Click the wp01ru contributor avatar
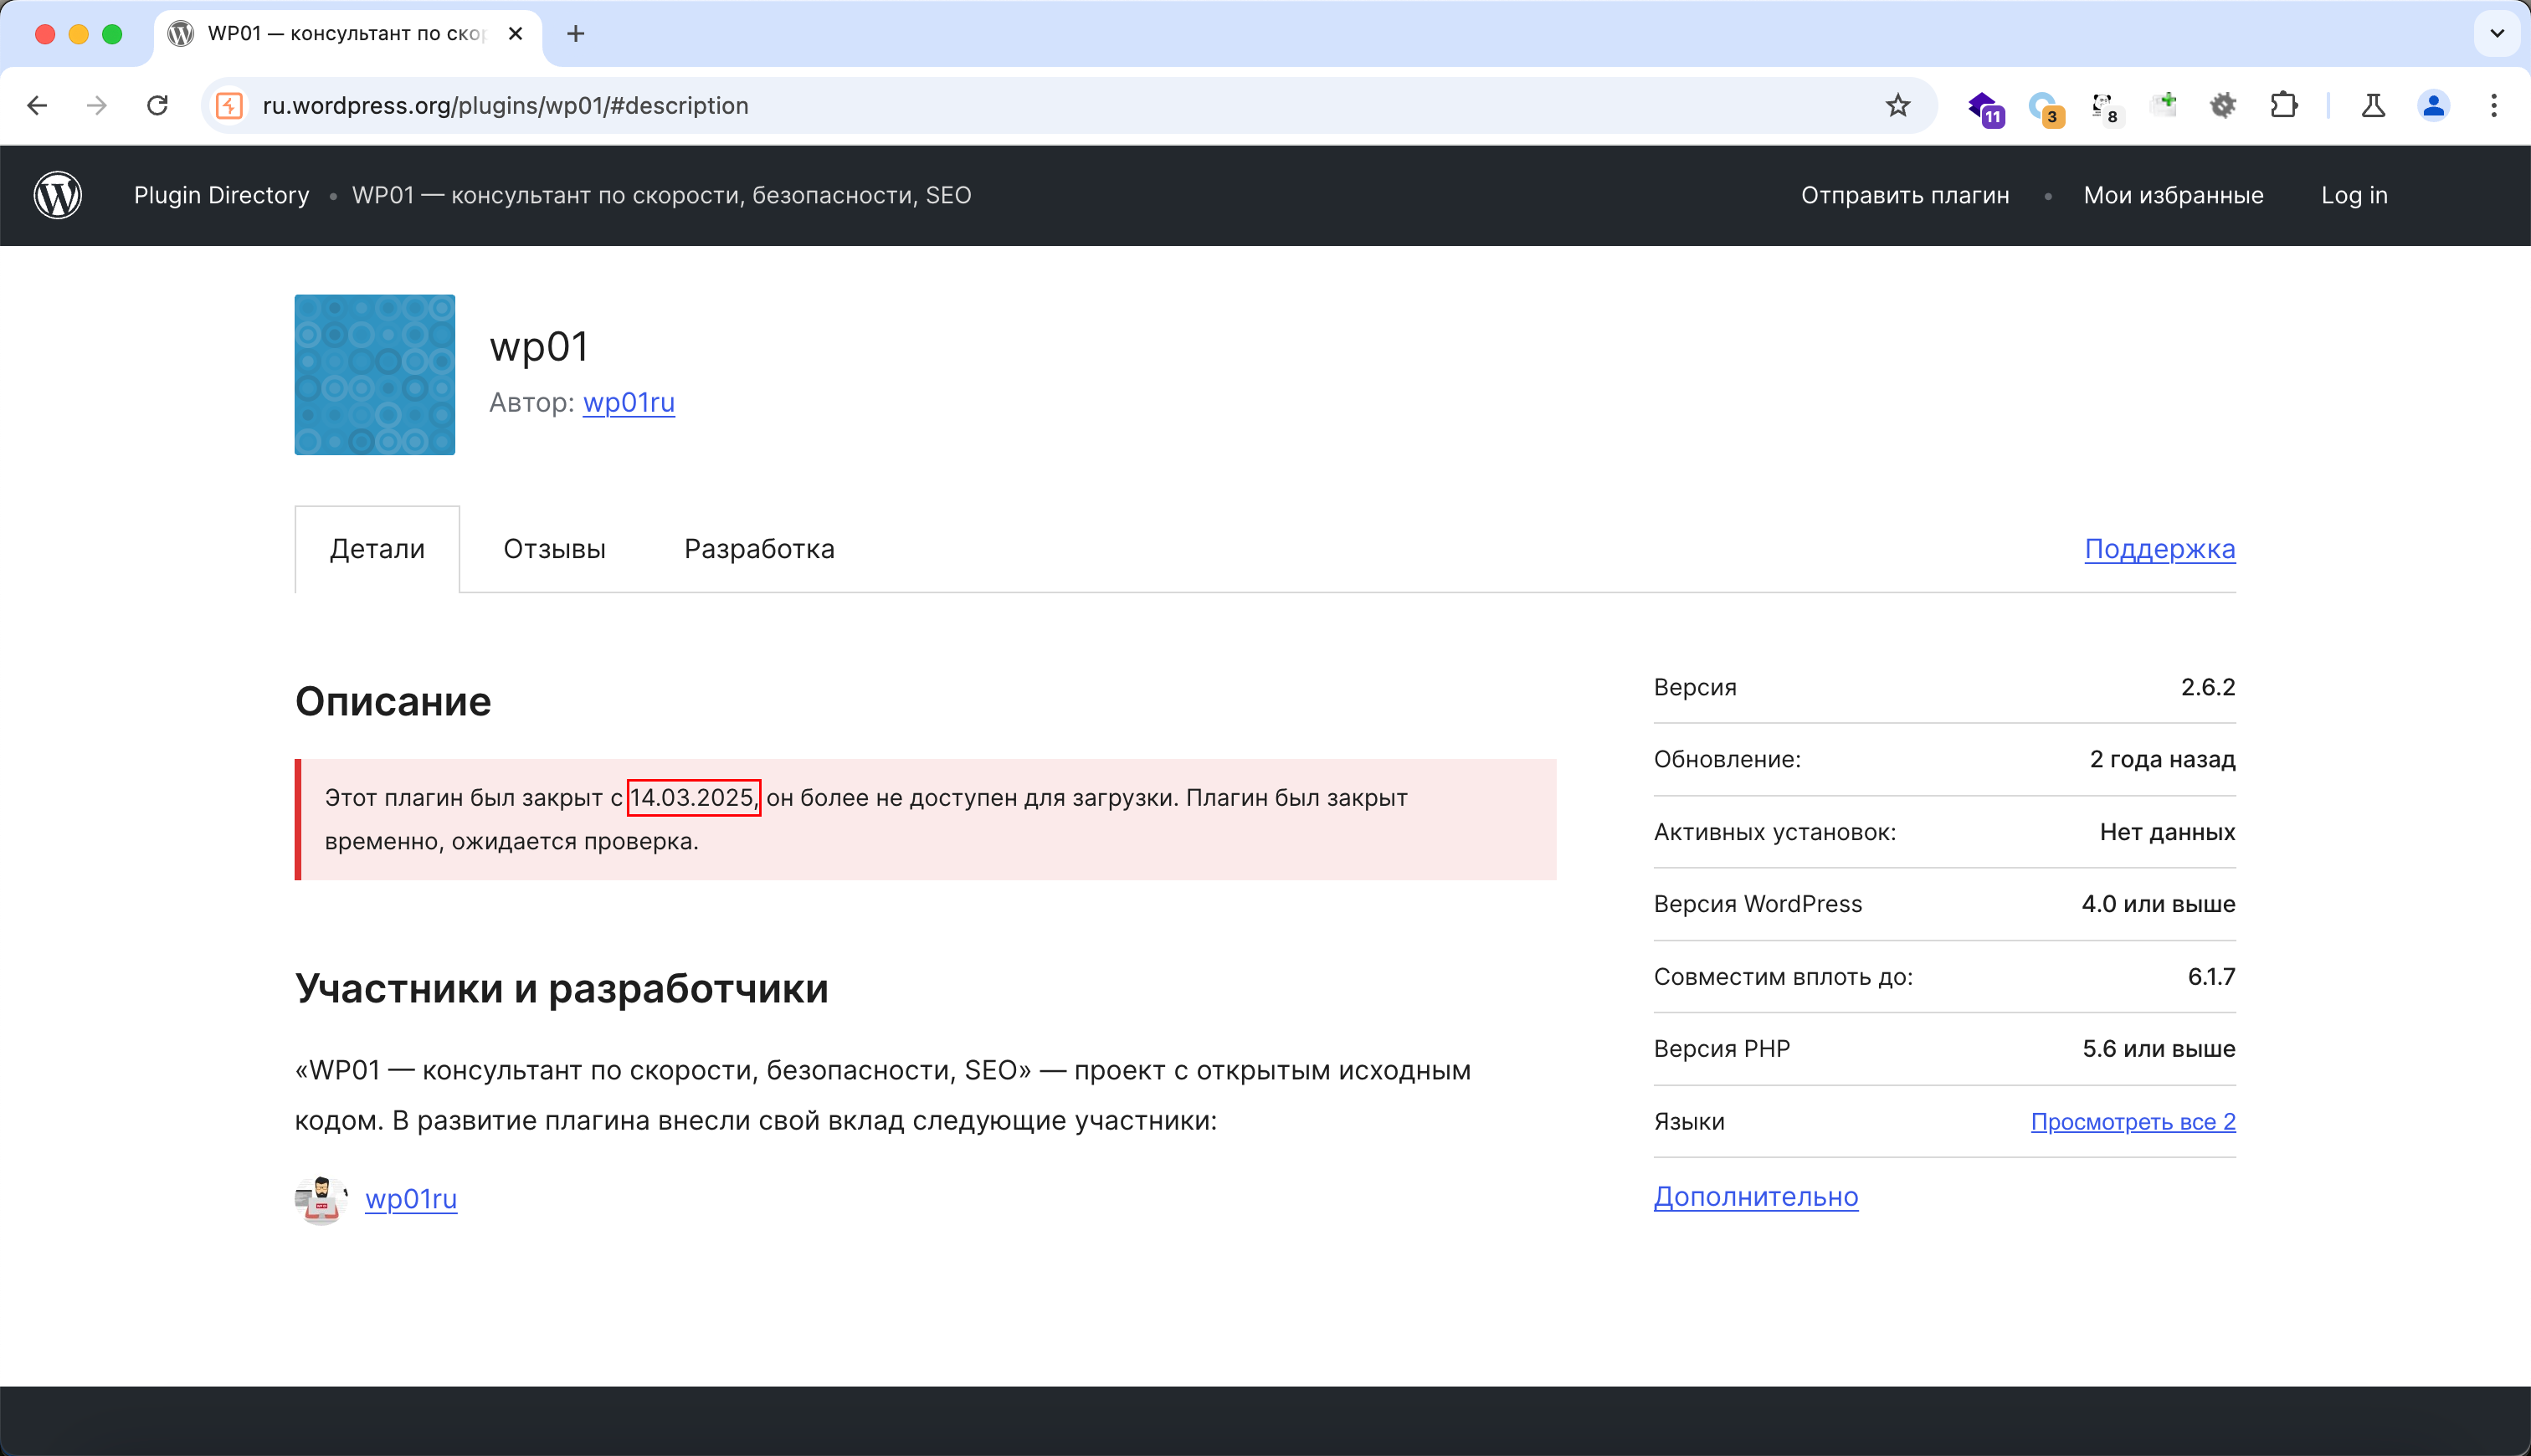 tap(320, 1199)
